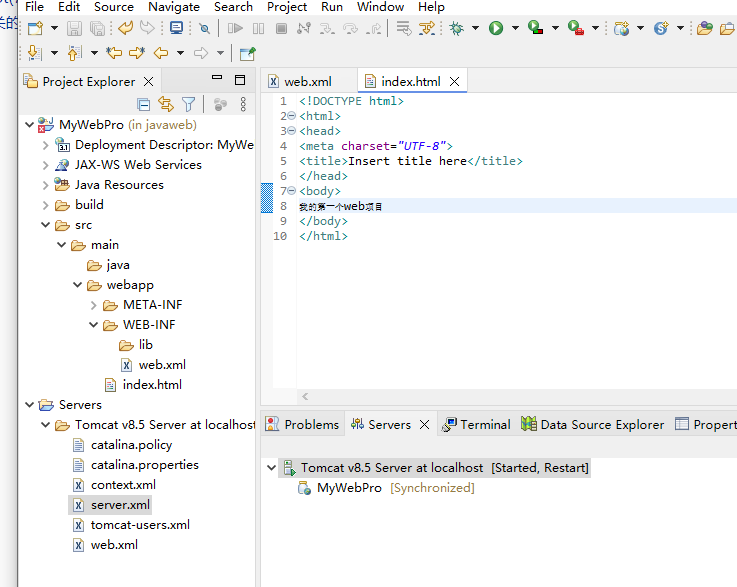Select index.html in webapp folder

143,385
